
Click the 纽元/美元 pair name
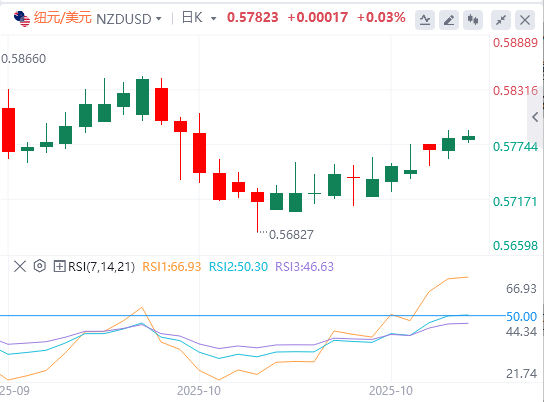pos(63,18)
